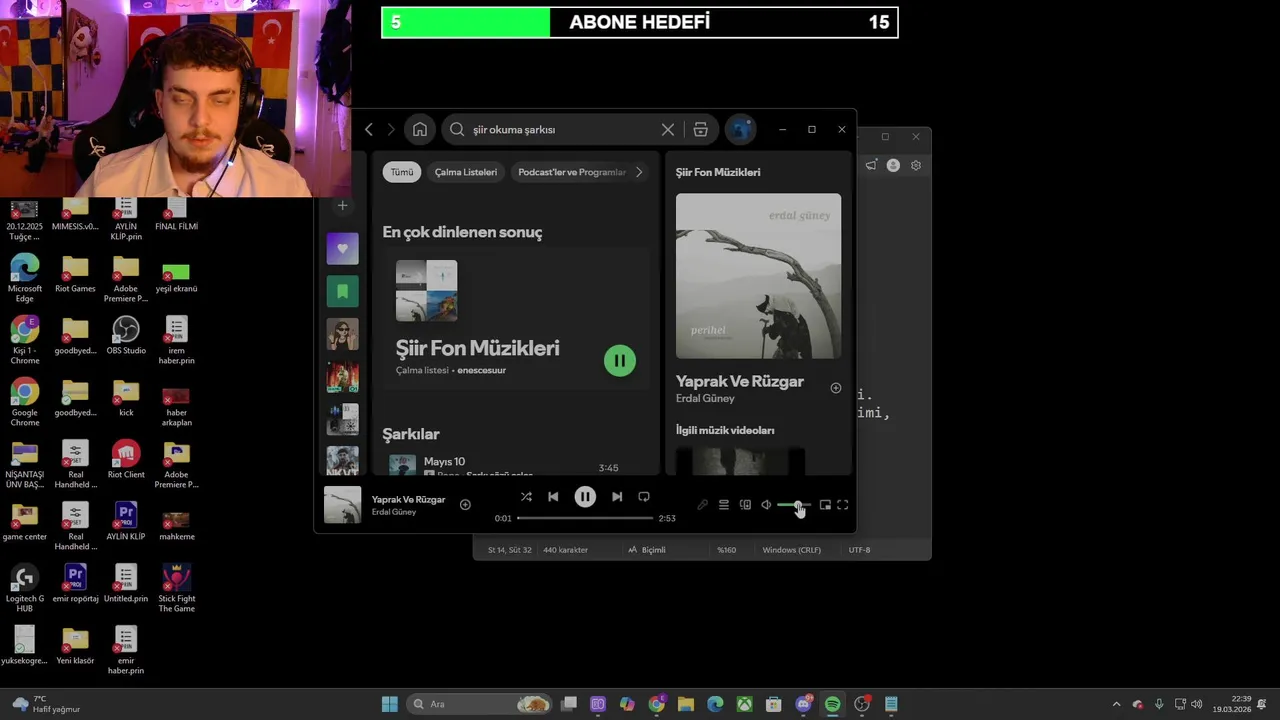Open the playback queue
This screenshot has height=720, width=1280.
723,505
